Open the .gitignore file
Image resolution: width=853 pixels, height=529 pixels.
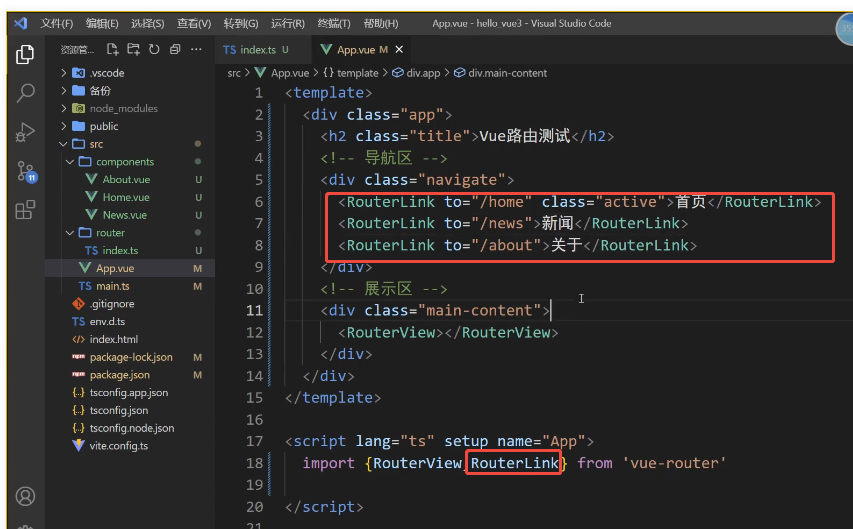pyautogui.click(x=112, y=304)
